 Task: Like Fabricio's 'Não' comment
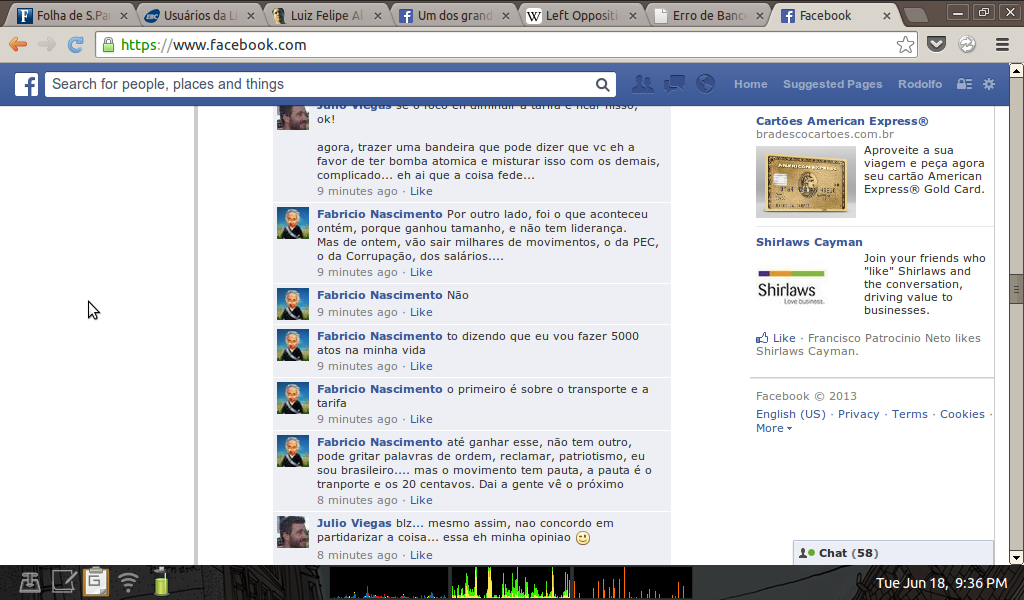tap(421, 312)
